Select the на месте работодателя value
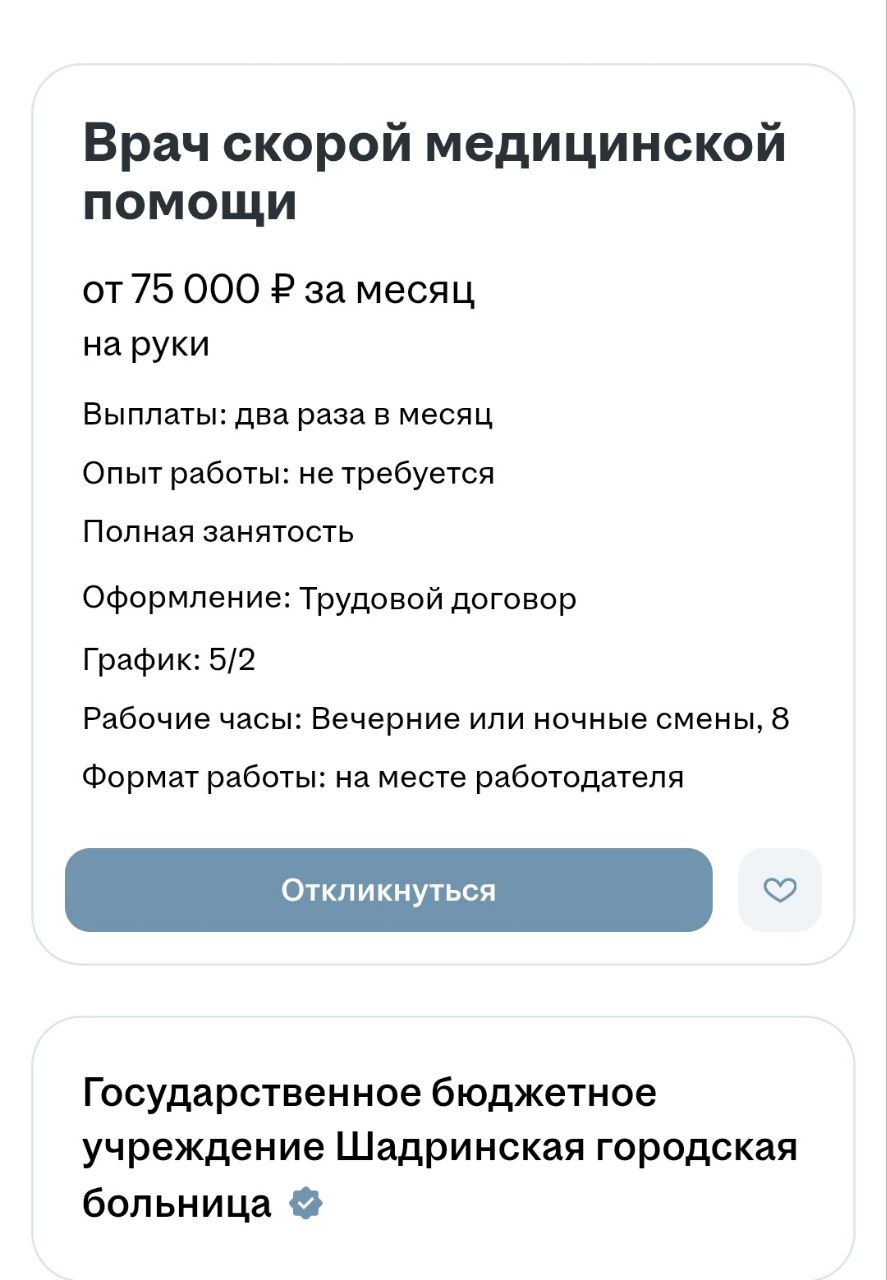Viewport: 887px width, 1280px height. point(509,777)
